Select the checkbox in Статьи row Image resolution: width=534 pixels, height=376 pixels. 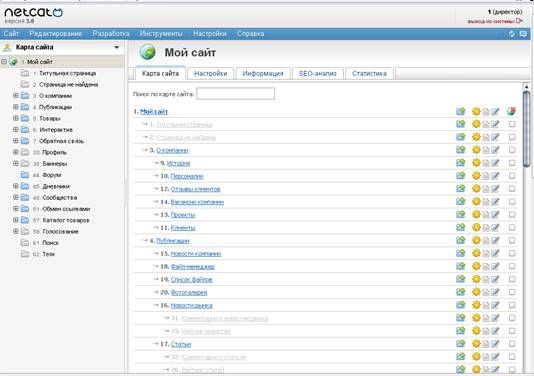point(512,344)
